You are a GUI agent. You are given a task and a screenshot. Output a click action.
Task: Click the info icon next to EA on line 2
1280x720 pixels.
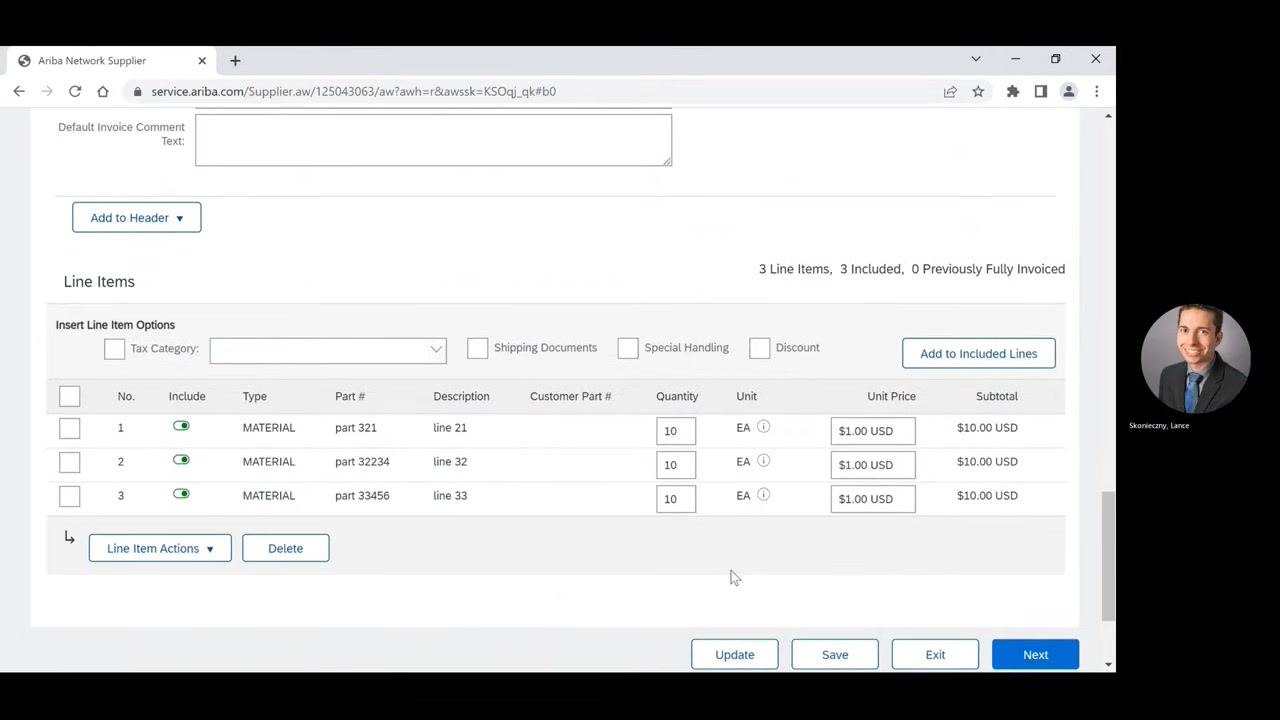pyautogui.click(x=763, y=461)
